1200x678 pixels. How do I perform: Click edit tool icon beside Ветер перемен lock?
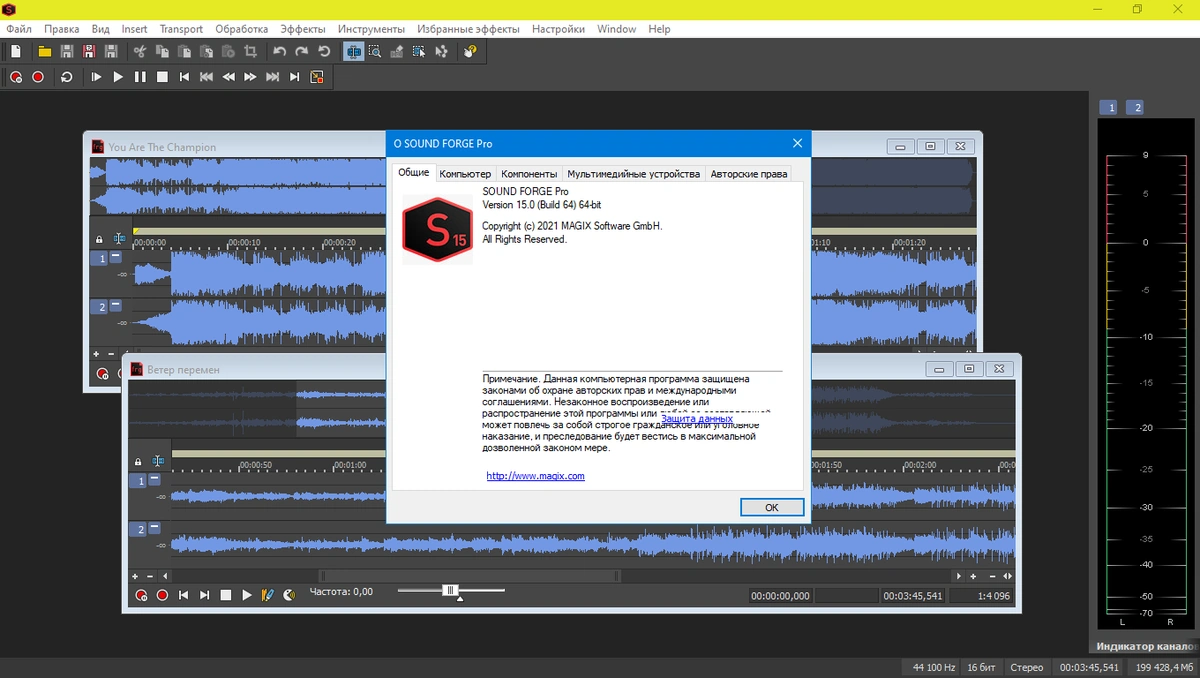[158, 462]
